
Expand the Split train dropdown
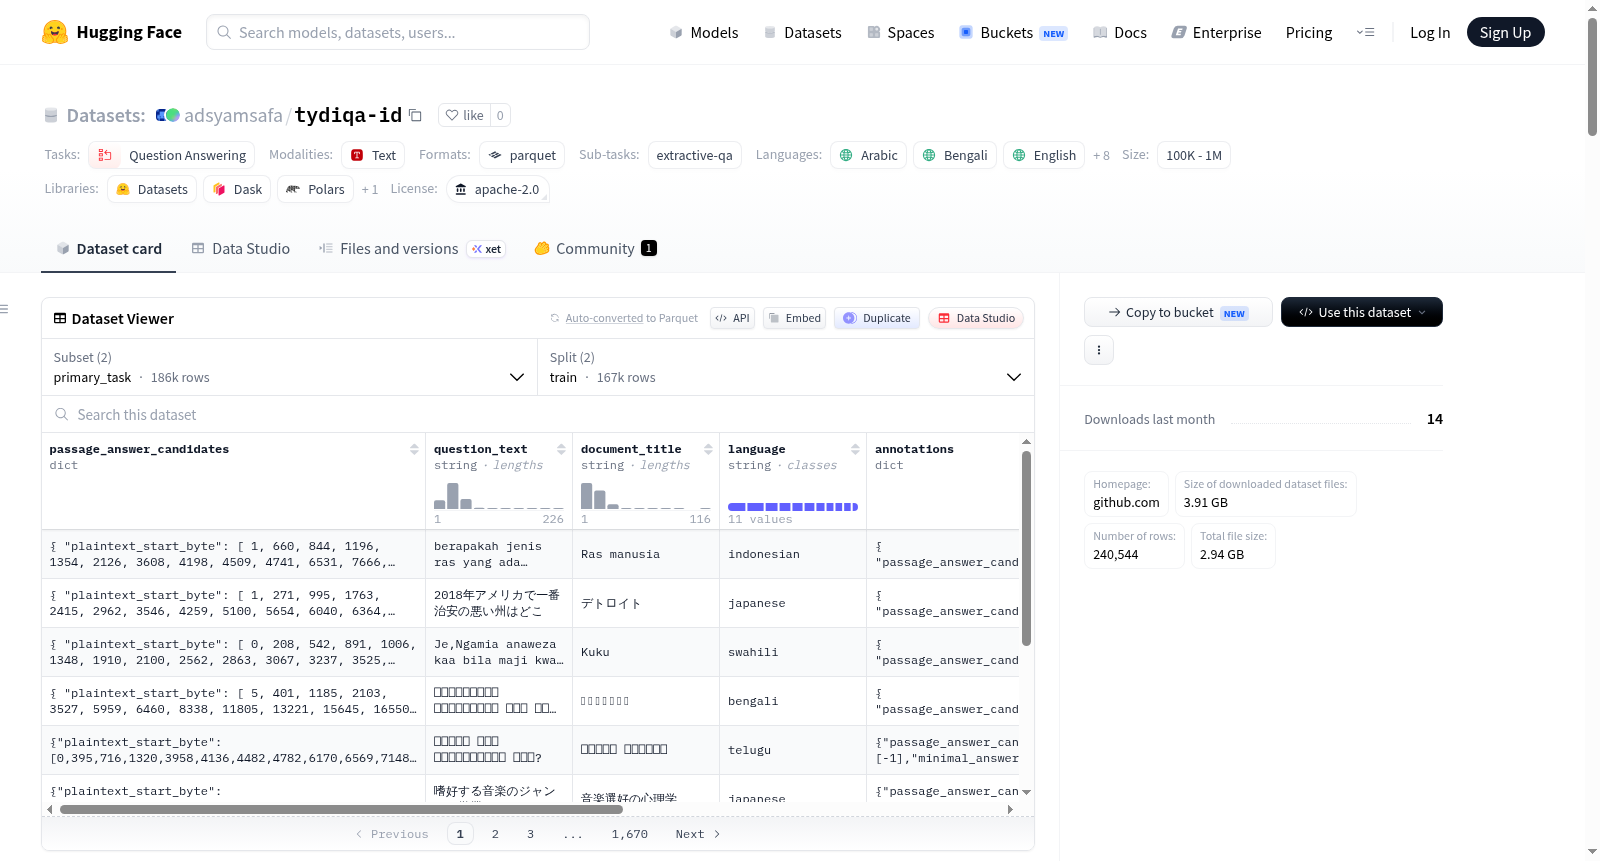coord(785,367)
